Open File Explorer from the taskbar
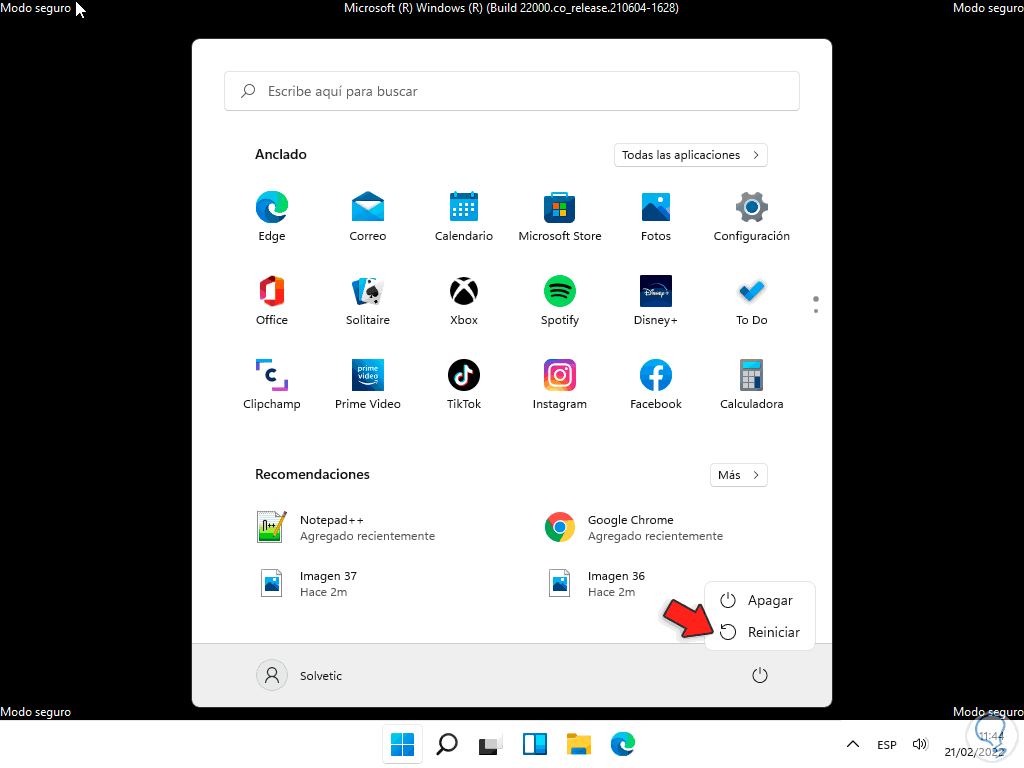1024x768 pixels. (x=579, y=744)
